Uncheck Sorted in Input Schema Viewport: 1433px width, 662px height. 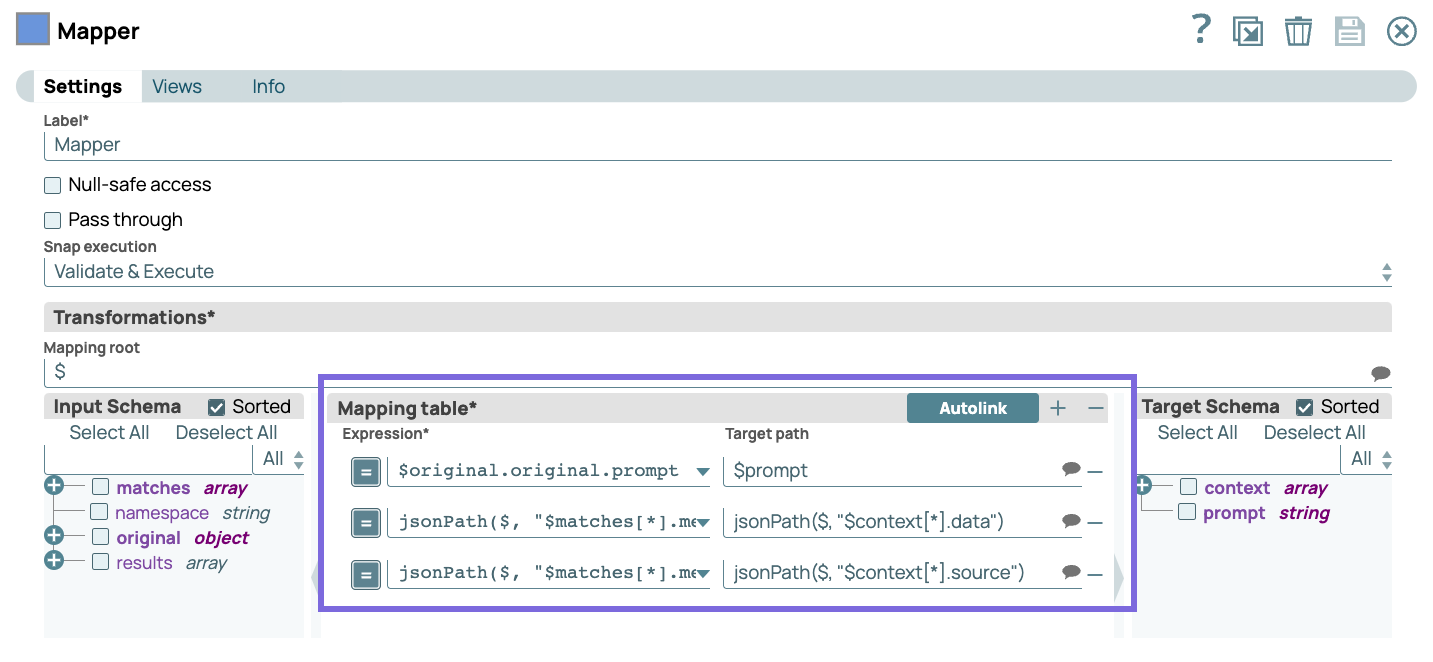coord(217,407)
